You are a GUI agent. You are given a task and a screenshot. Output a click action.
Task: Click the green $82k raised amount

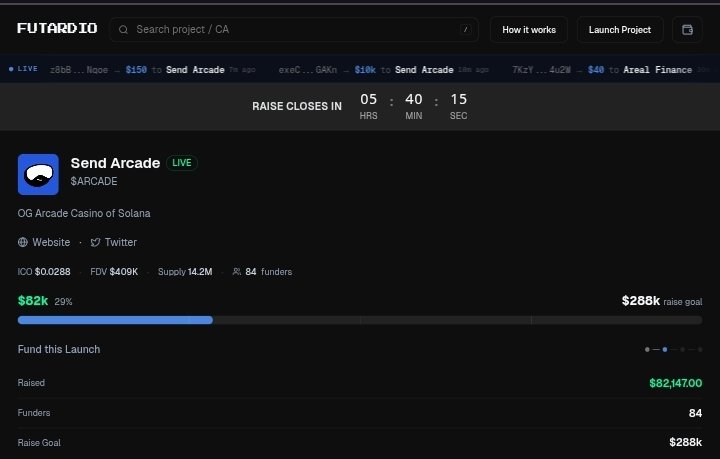pos(33,301)
